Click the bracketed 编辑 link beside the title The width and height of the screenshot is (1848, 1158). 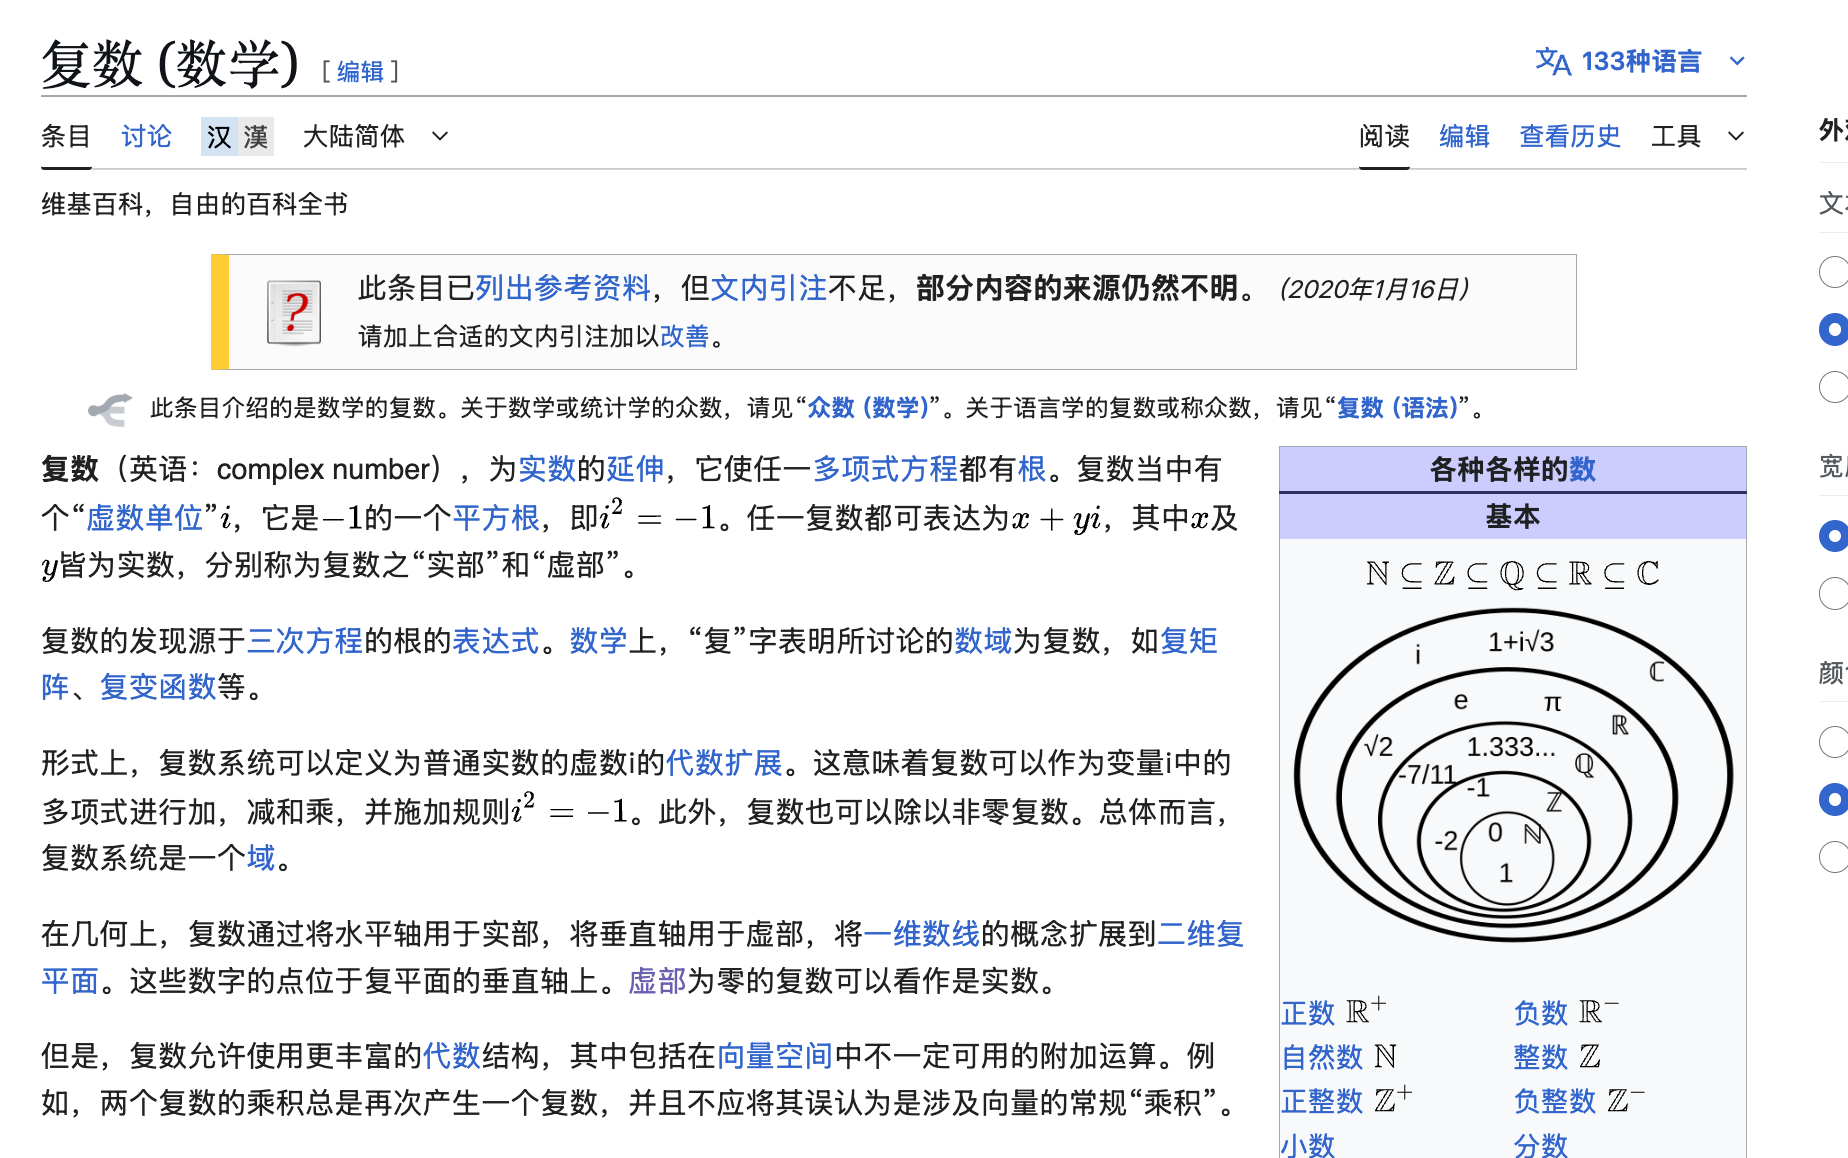click(x=360, y=72)
